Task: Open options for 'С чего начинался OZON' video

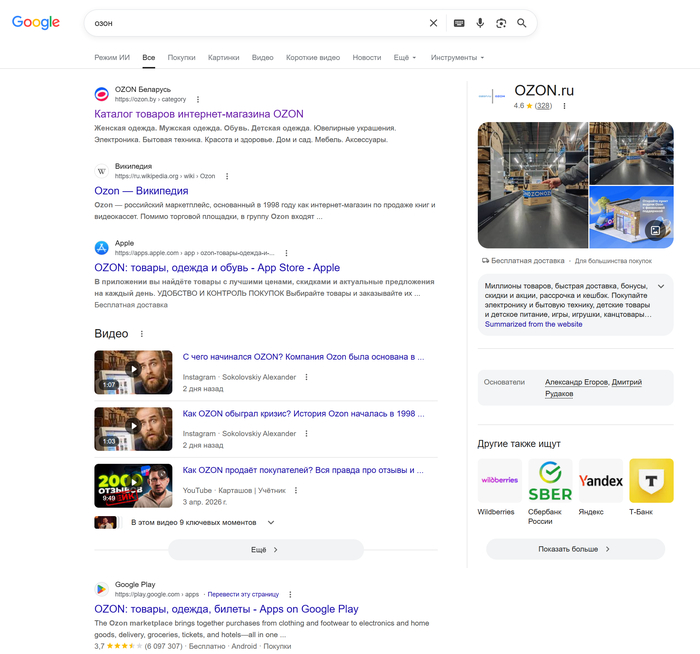Action: 306,377
